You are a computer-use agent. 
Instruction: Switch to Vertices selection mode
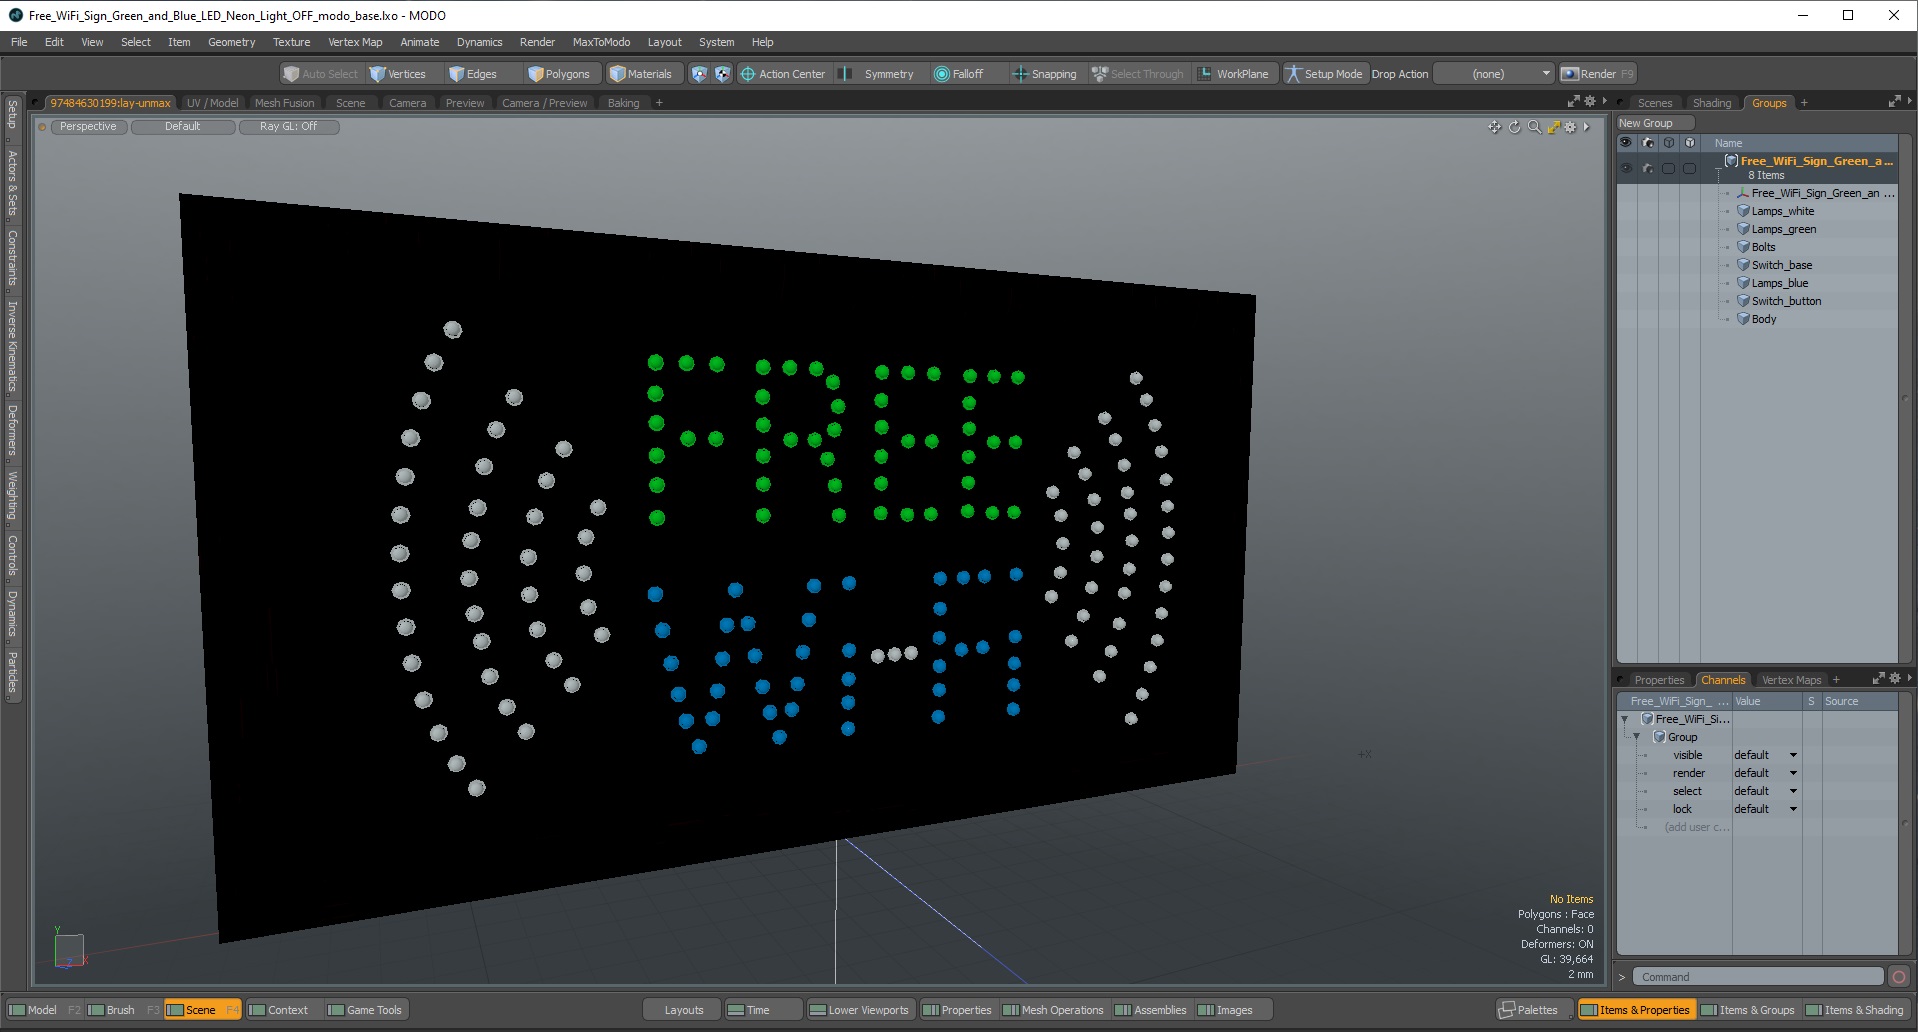click(398, 74)
